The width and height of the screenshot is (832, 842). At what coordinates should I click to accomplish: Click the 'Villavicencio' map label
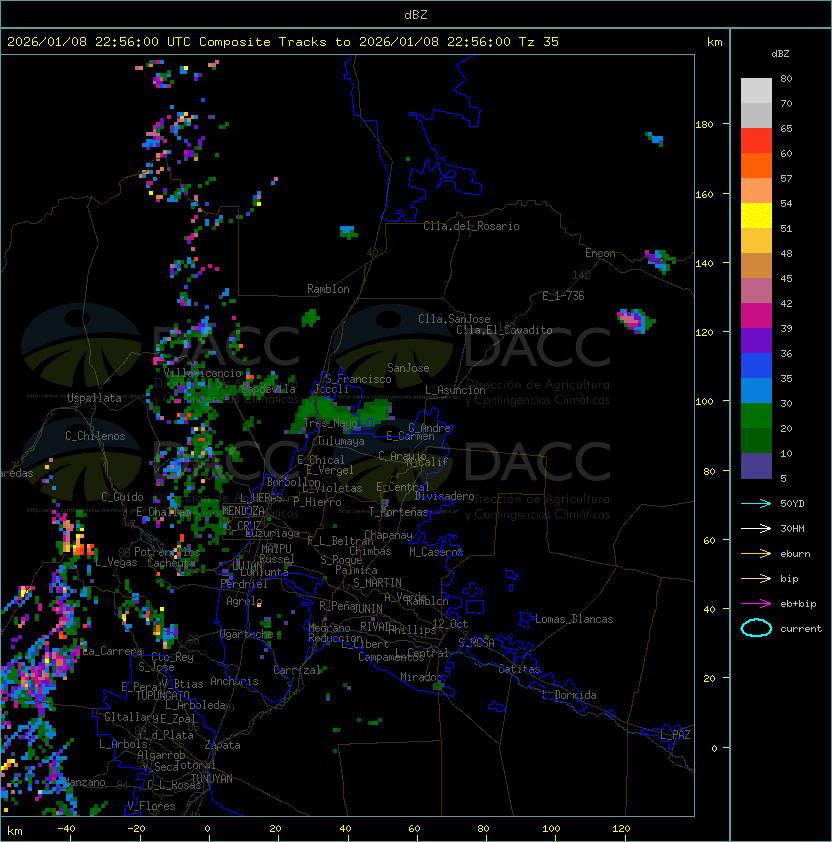(x=202, y=373)
